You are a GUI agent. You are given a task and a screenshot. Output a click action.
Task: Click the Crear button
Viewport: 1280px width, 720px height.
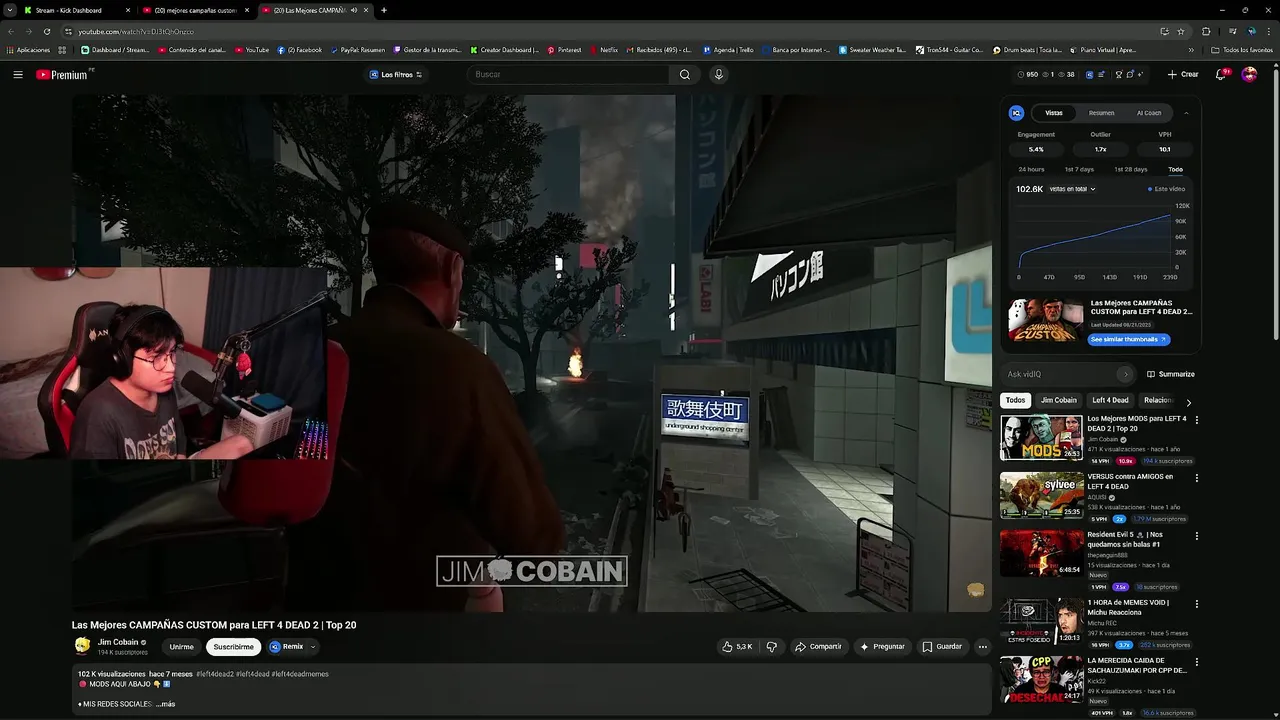pos(1183,74)
